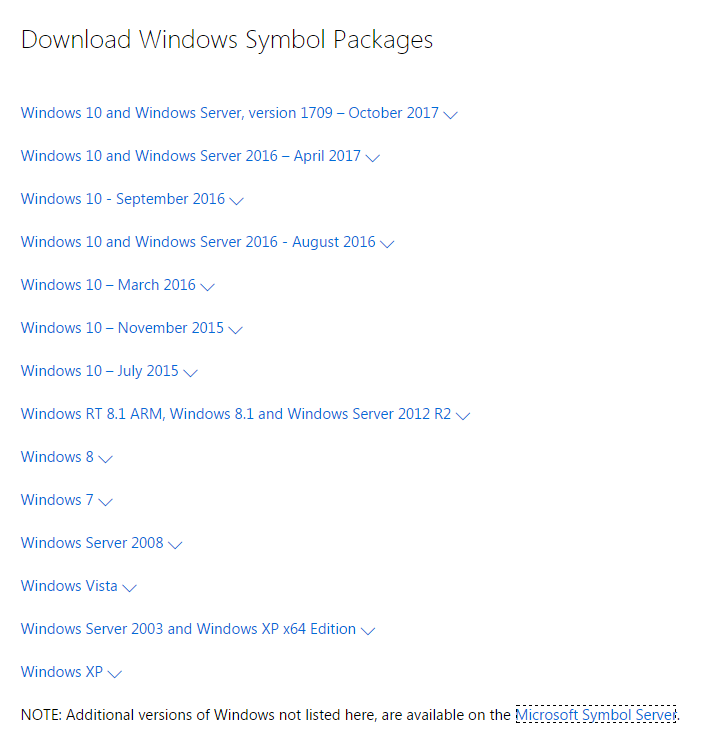This screenshot has height=739, width=703.
Task: Expand Windows 10 and Server 2016 April 2017
Action: coord(200,156)
